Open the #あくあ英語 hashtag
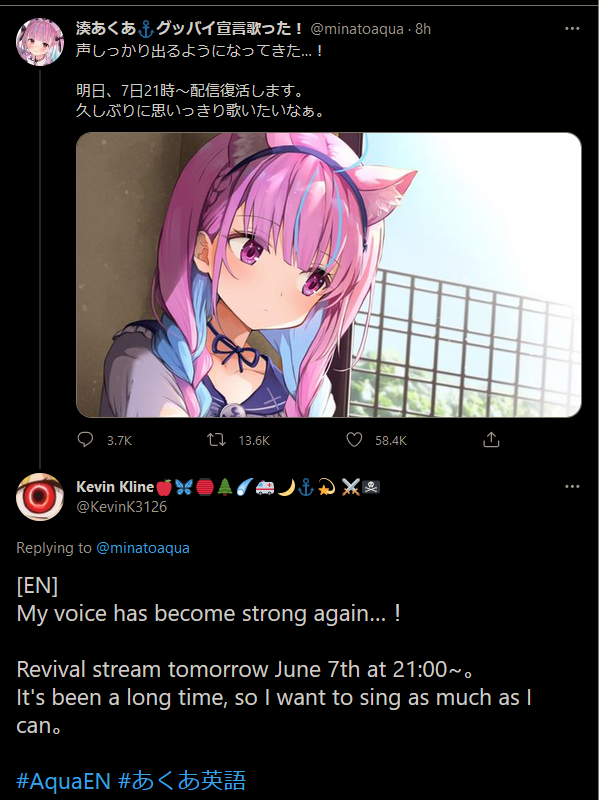Screen dimensions: 599x800 point(182,781)
